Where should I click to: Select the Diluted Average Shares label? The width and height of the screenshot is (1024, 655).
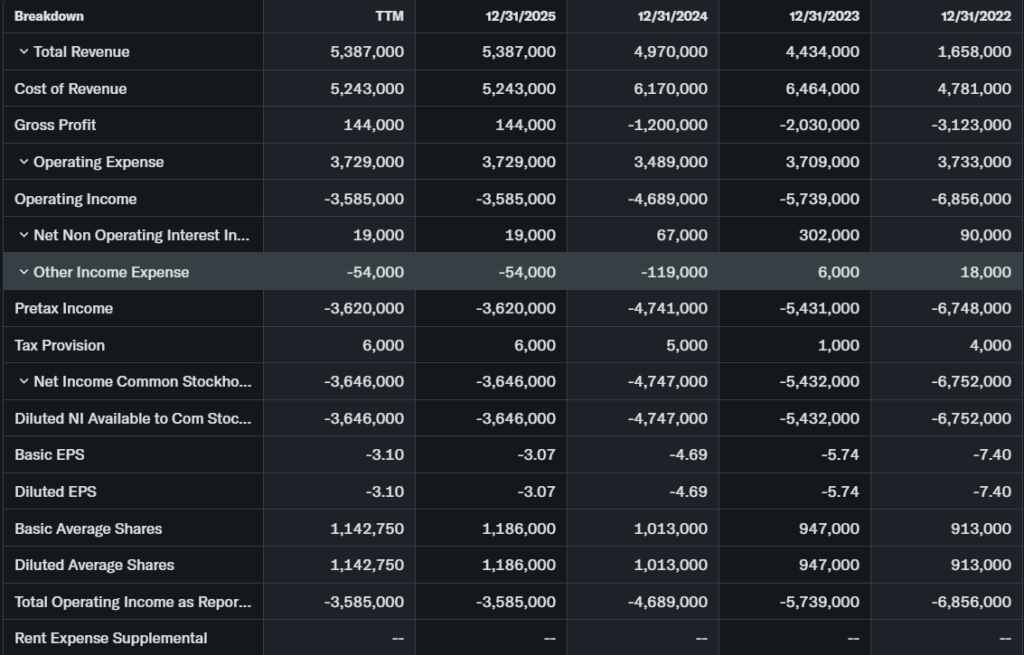tap(94, 565)
